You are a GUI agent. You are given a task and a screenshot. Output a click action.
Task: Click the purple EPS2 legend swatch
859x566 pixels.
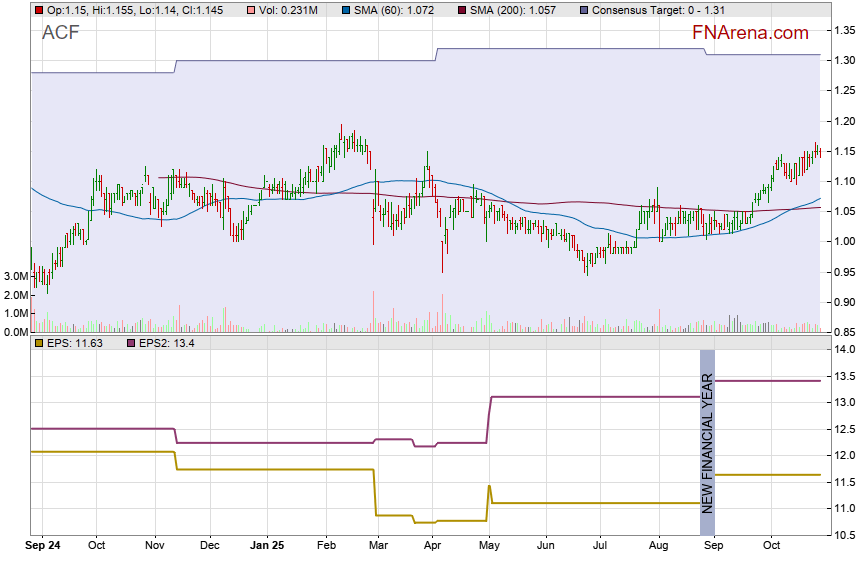tap(129, 343)
